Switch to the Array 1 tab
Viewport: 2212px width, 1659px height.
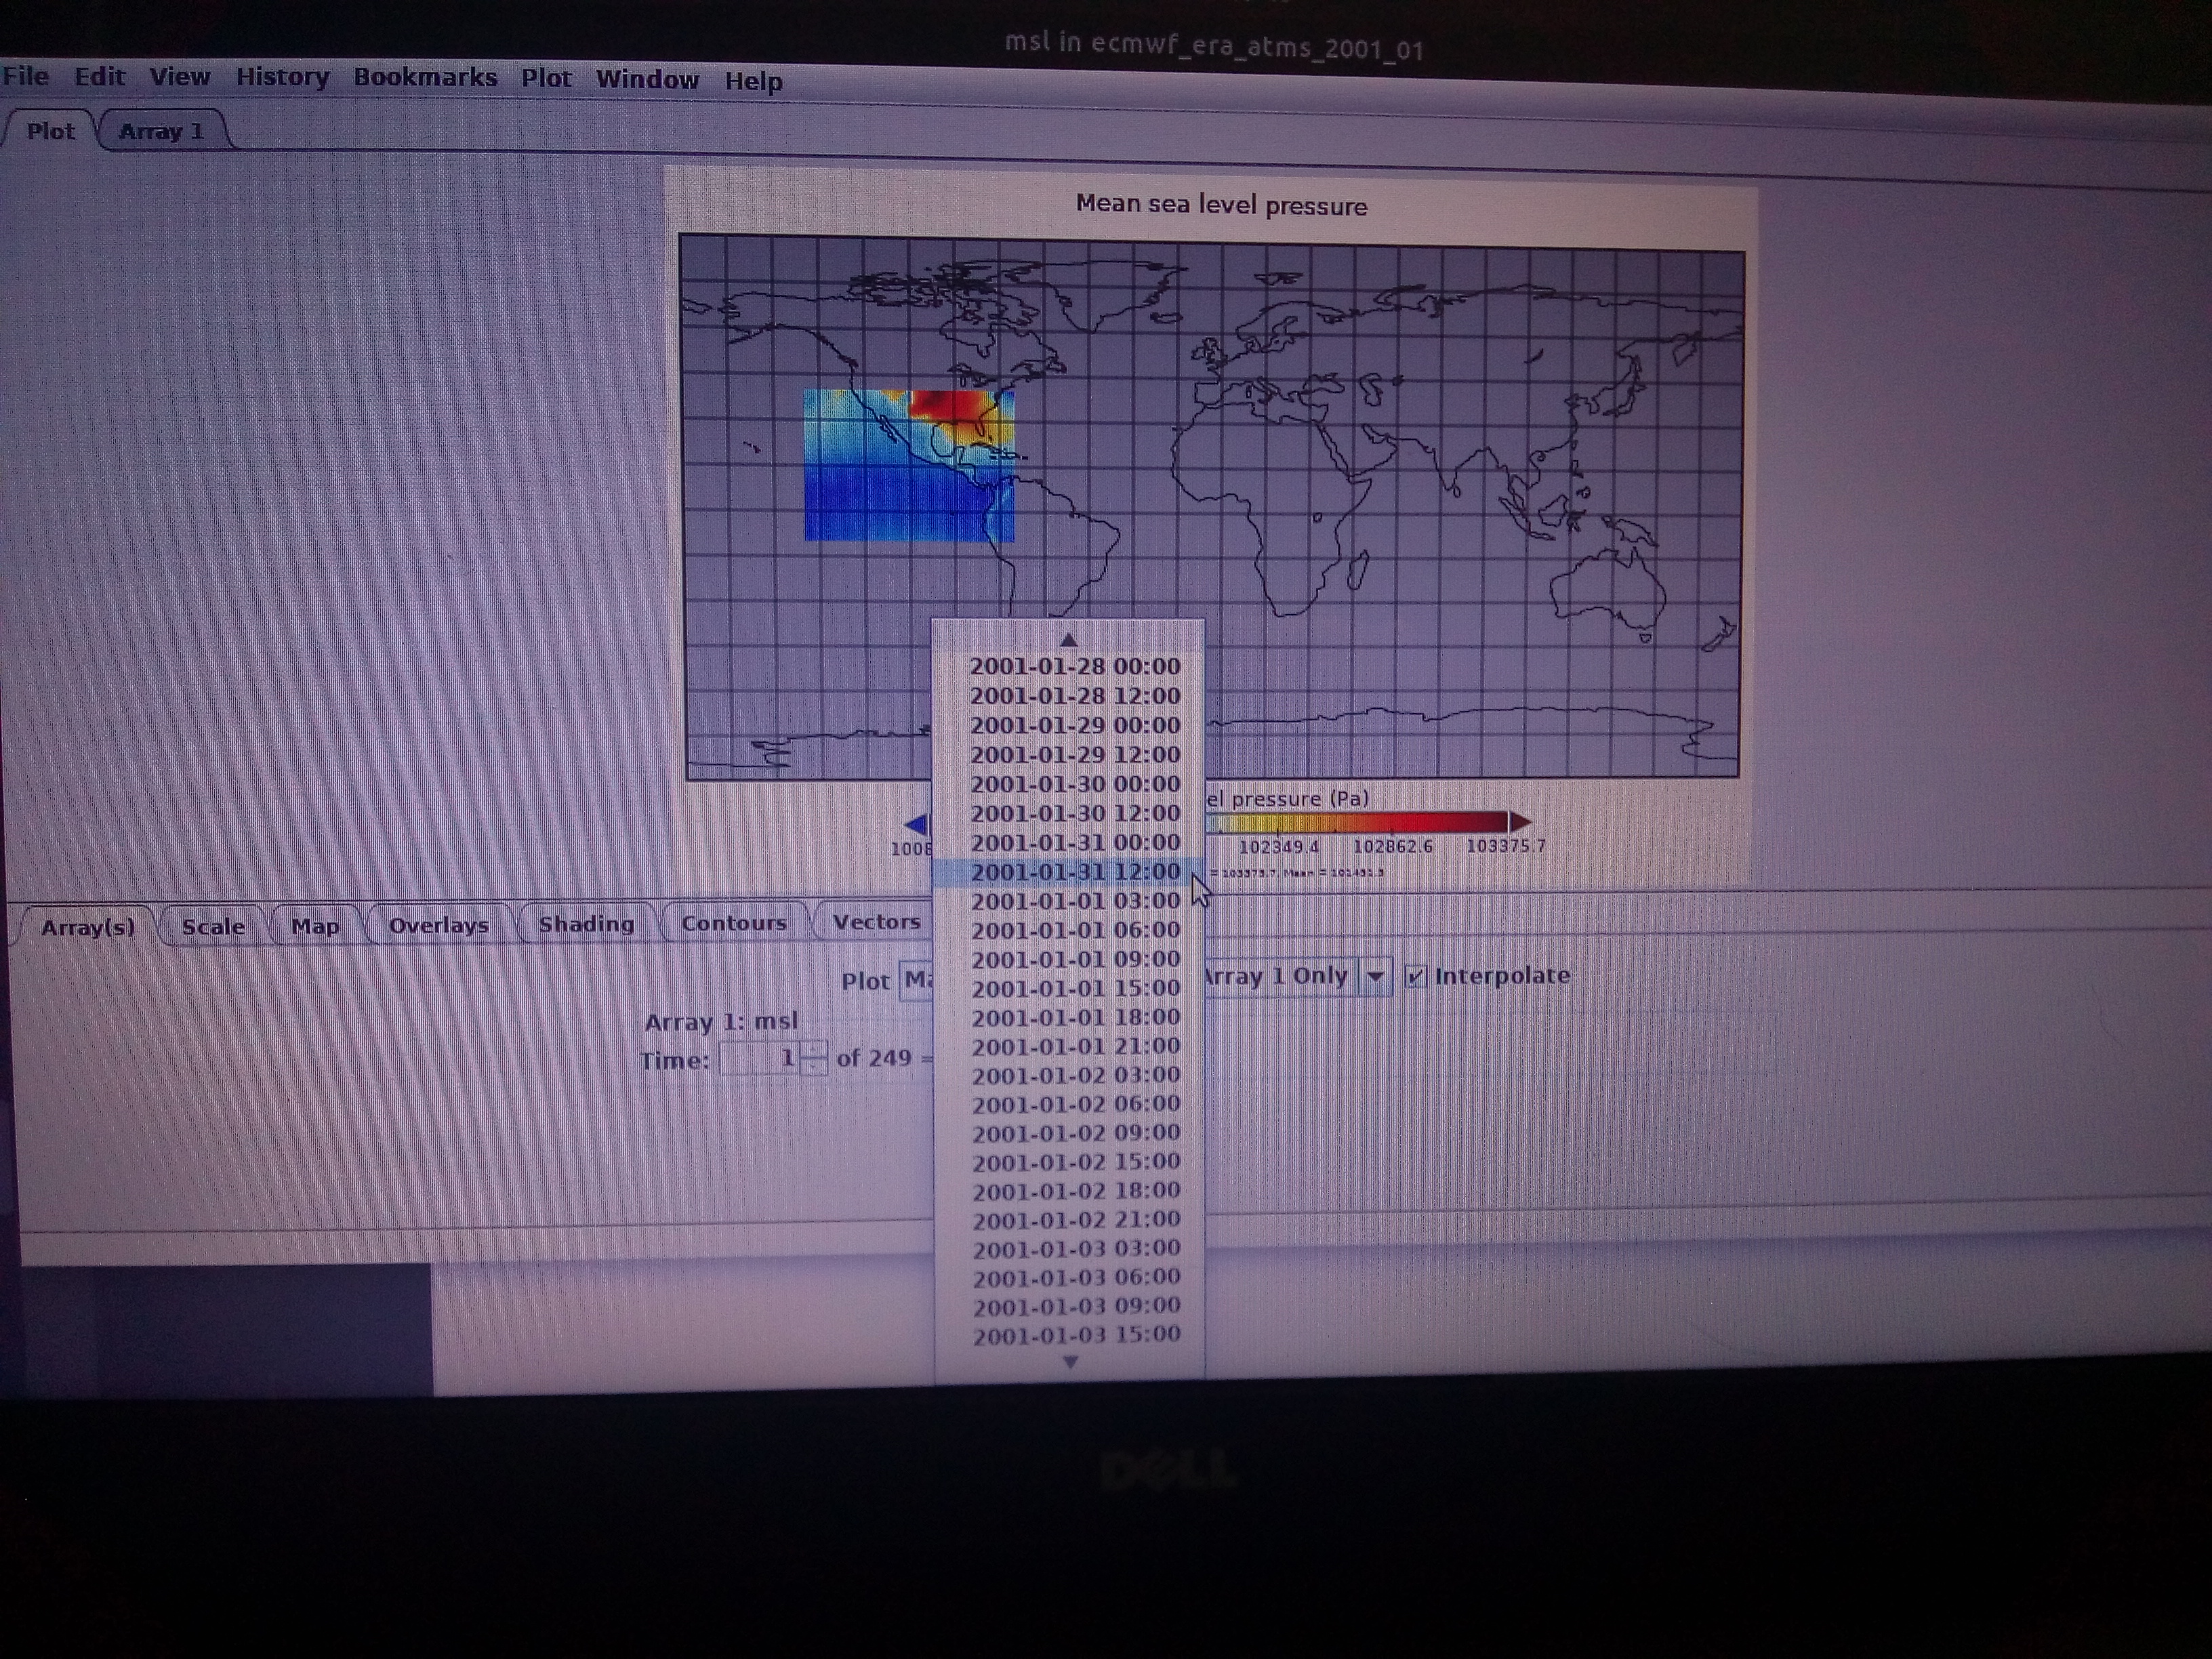point(161,132)
